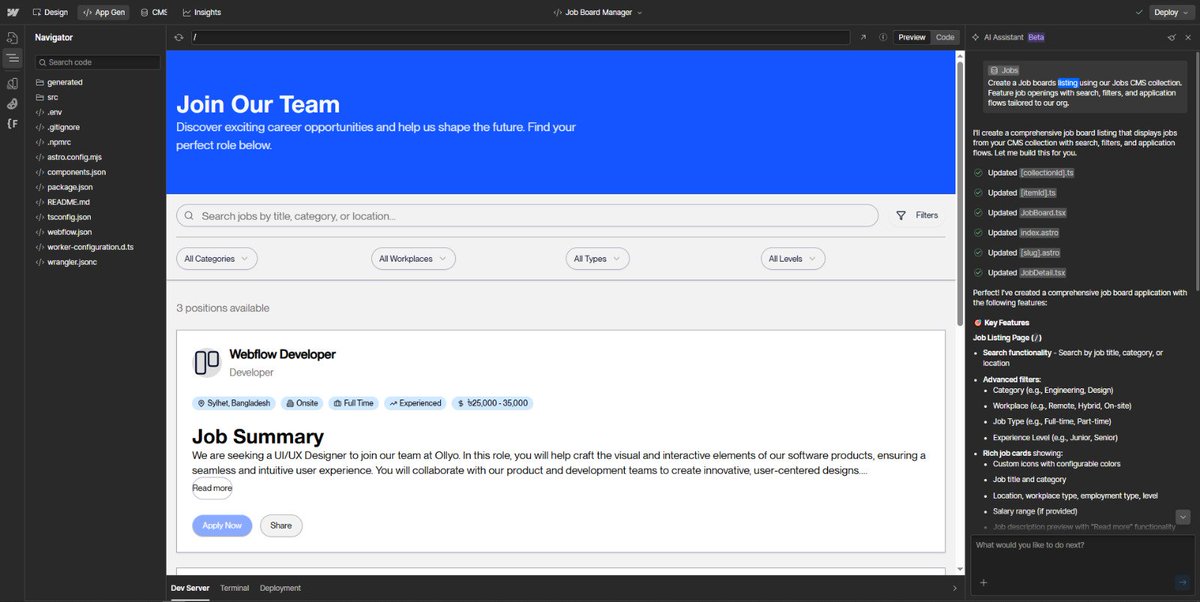The image size is (1200, 602).
Task: Switch to the CMS tab
Action: 155,12
